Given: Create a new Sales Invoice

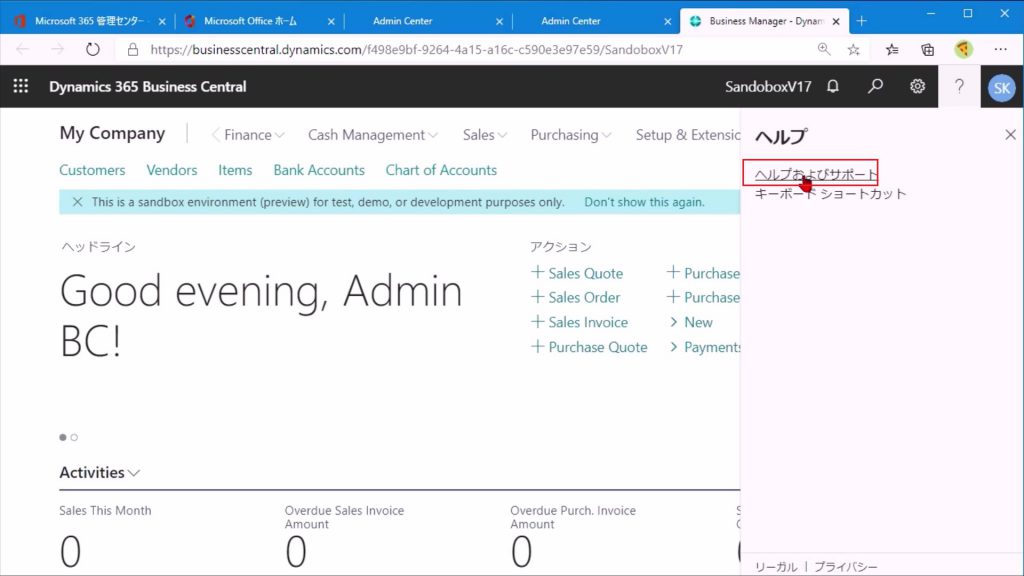Looking at the screenshot, I should (x=580, y=322).
